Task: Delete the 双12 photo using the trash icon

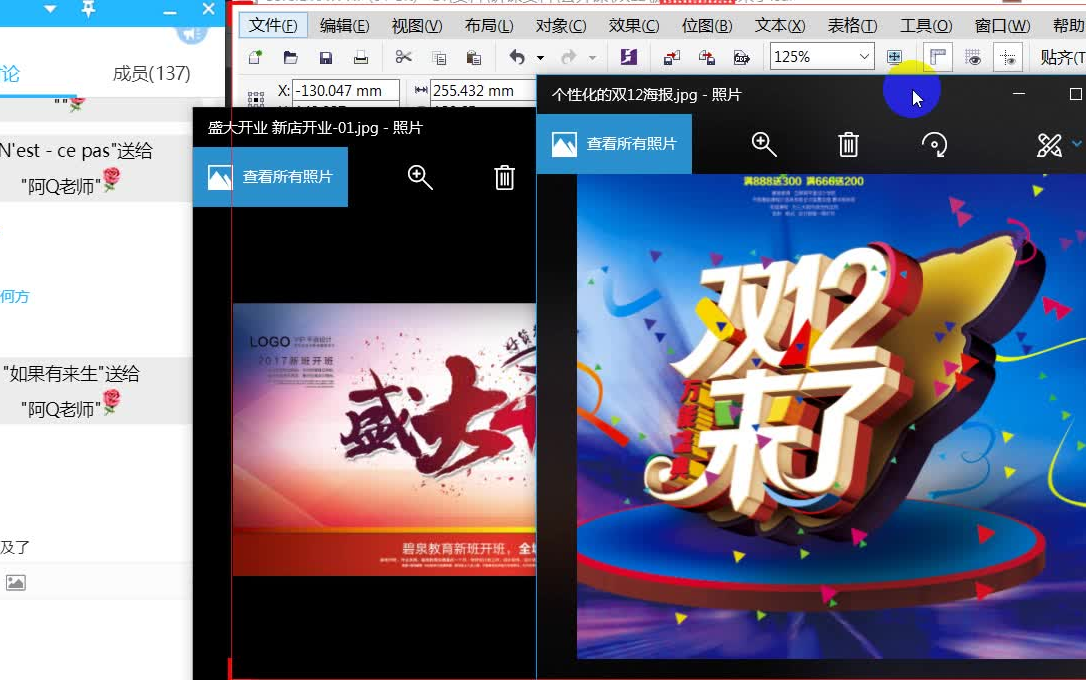Action: (x=848, y=144)
